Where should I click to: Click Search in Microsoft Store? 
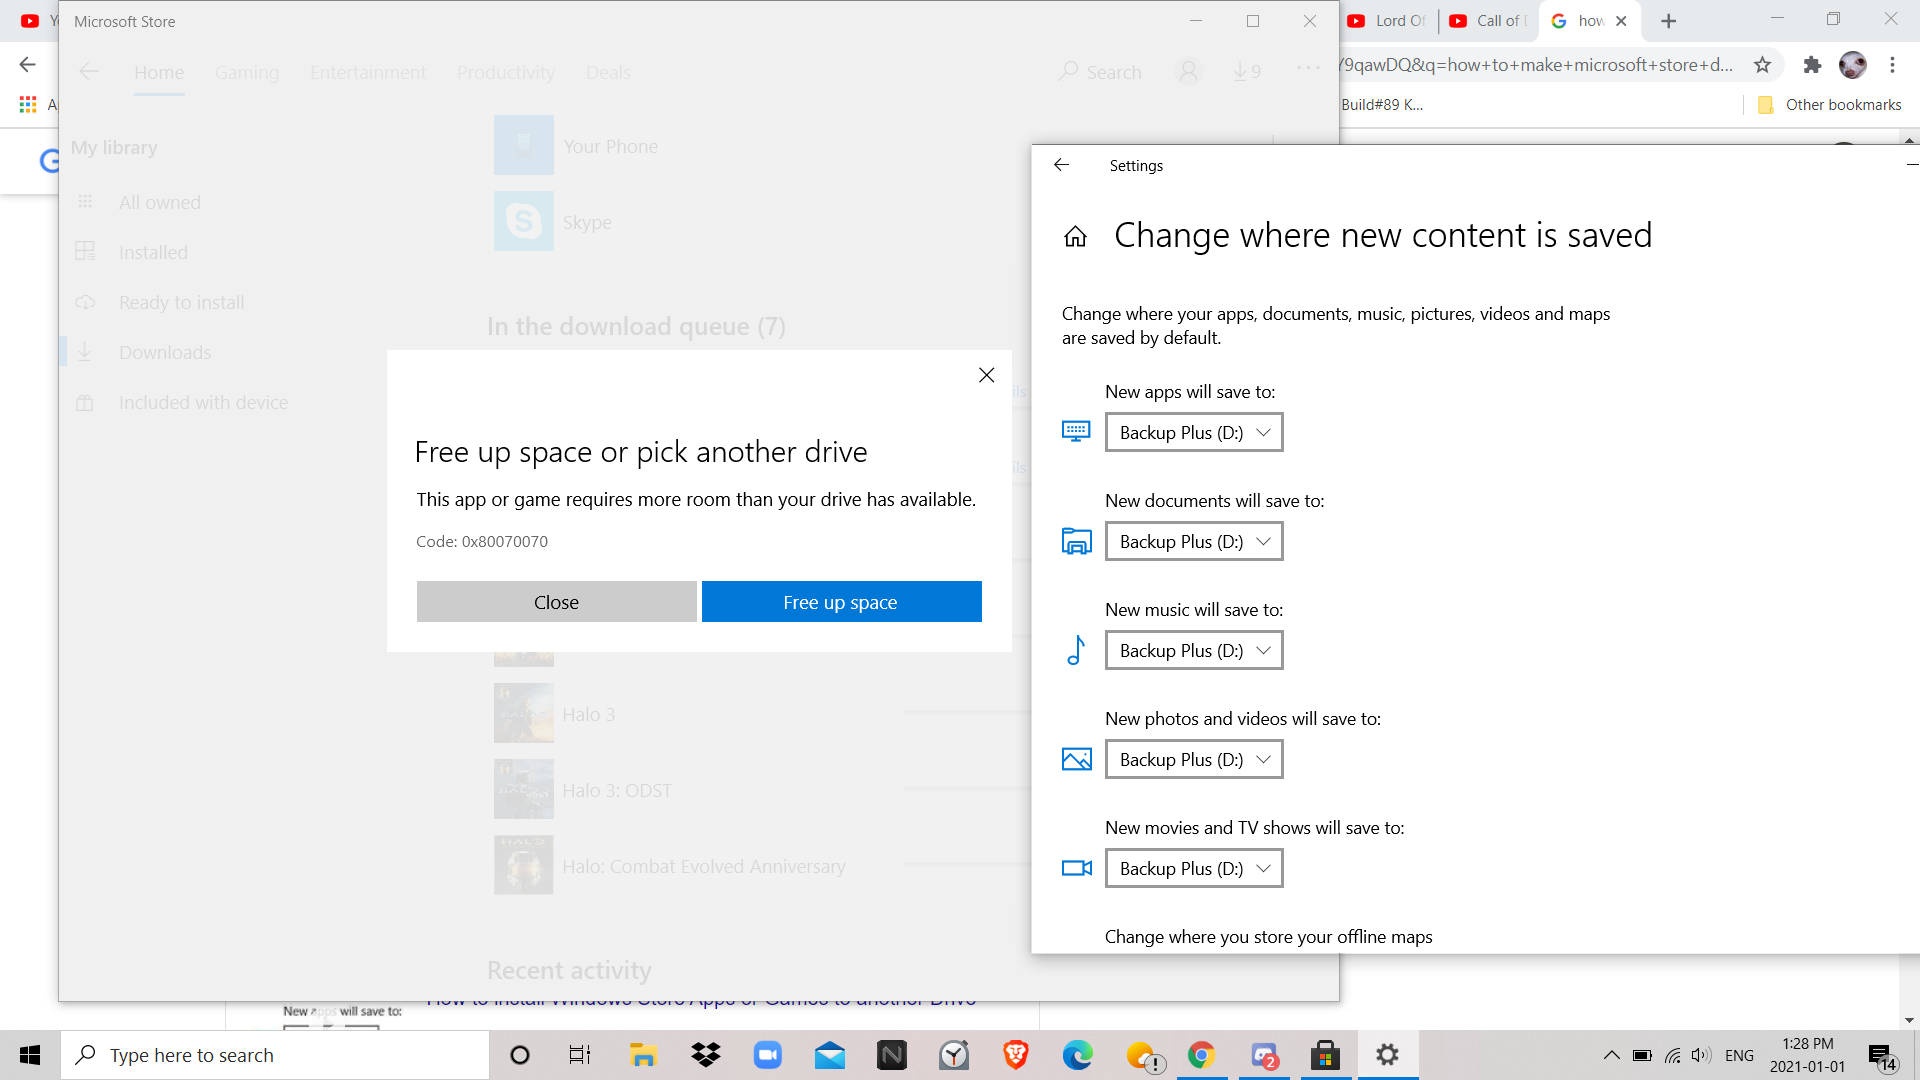click(x=1100, y=72)
